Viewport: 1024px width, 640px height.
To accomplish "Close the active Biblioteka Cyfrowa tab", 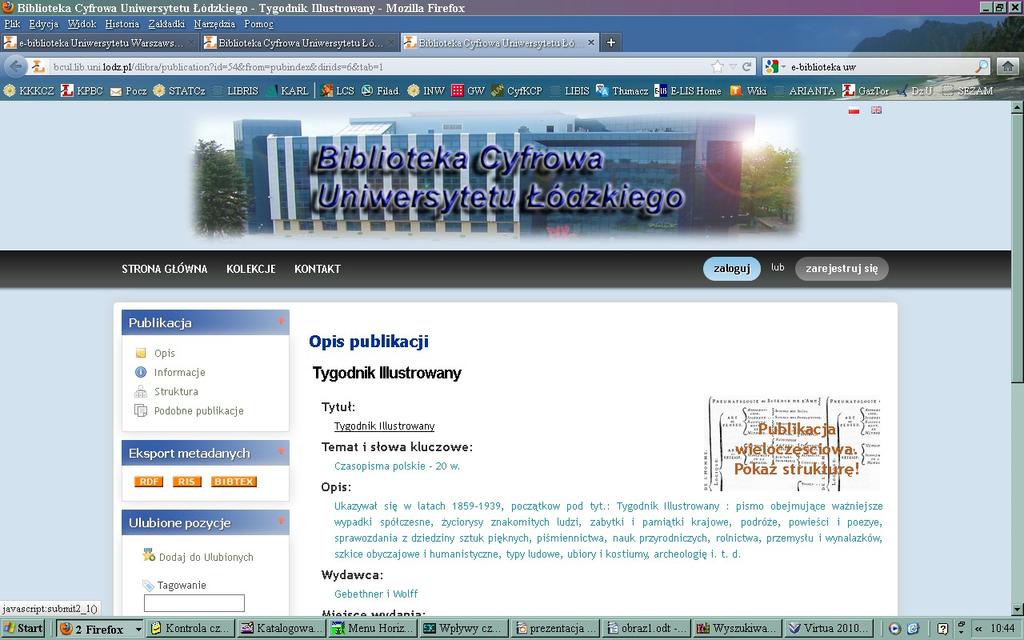I will (591, 42).
